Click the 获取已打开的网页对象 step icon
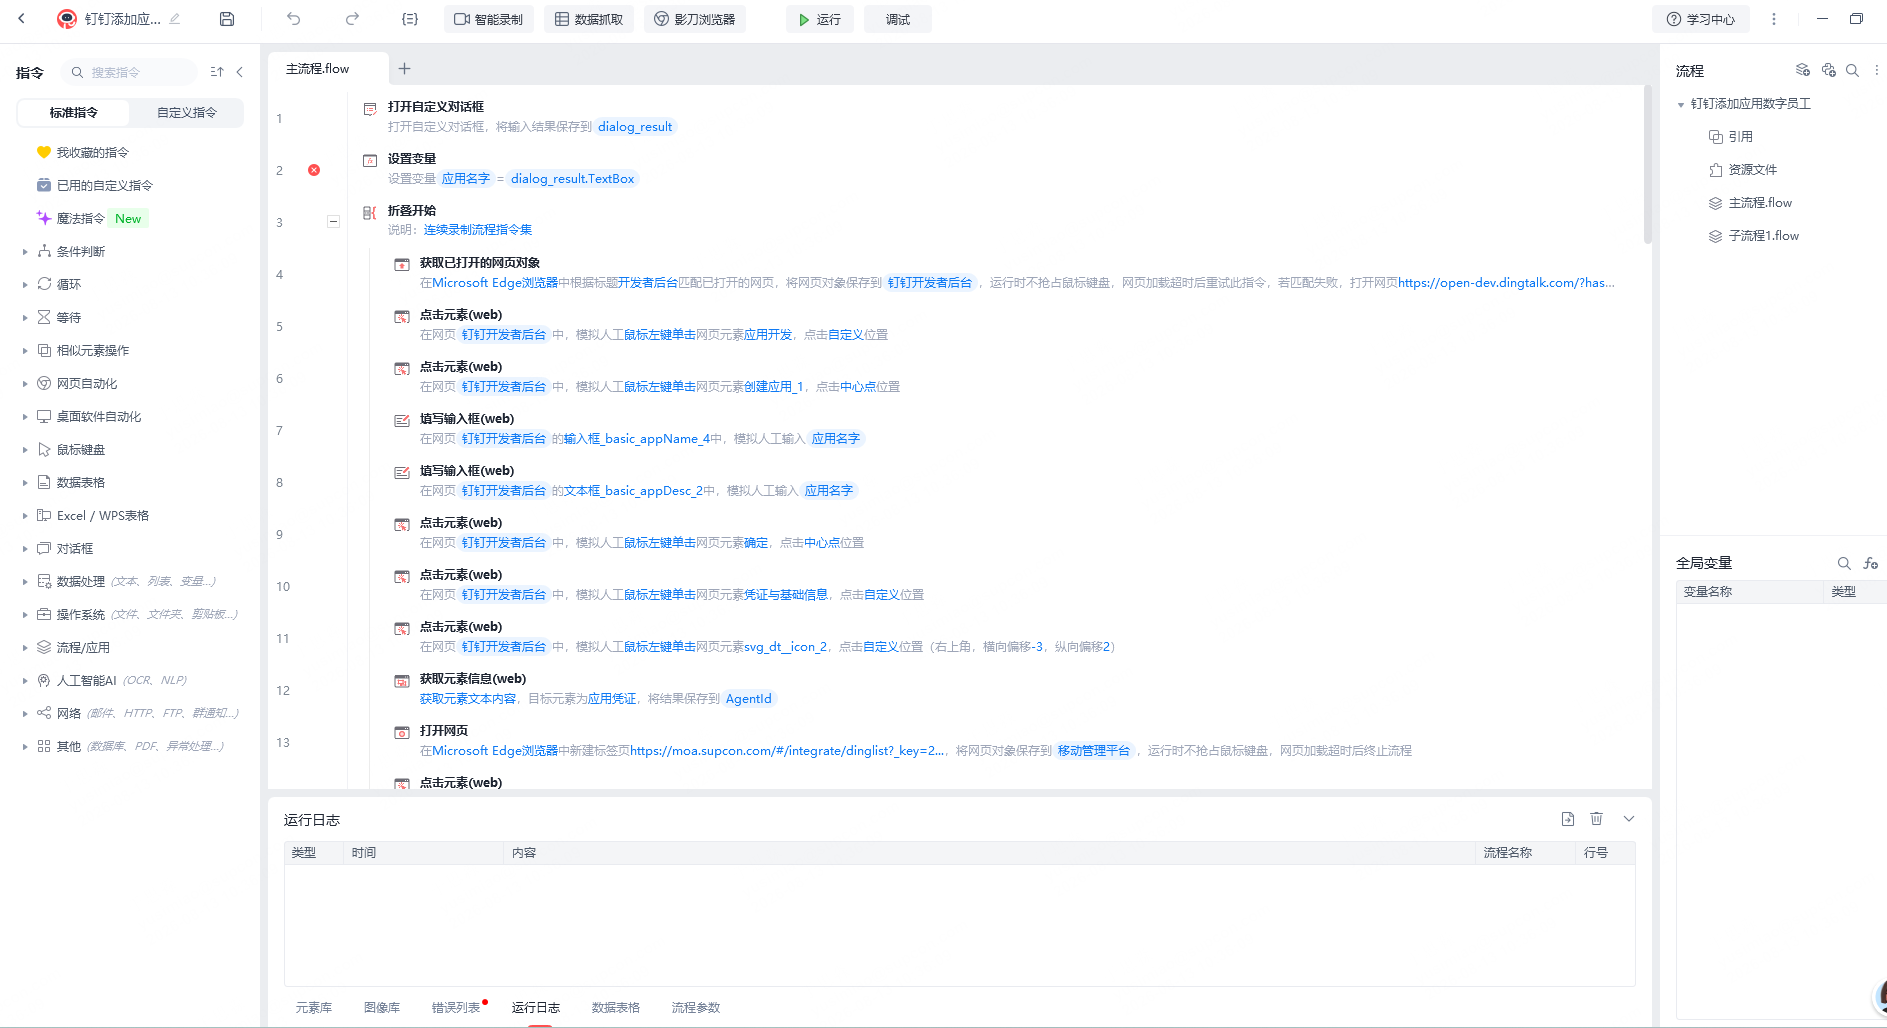The height and width of the screenshot is (1028, 1887). coord(402,264)
